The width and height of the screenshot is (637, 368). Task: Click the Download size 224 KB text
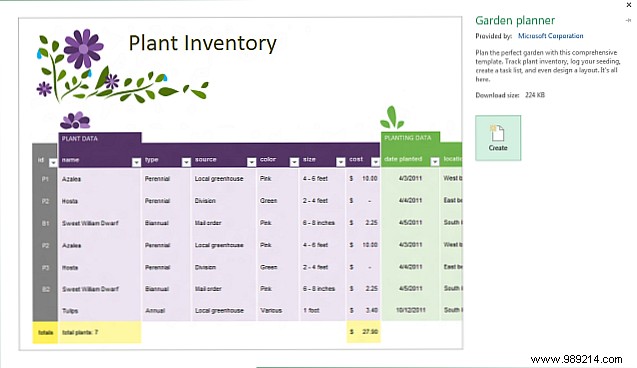510,95
